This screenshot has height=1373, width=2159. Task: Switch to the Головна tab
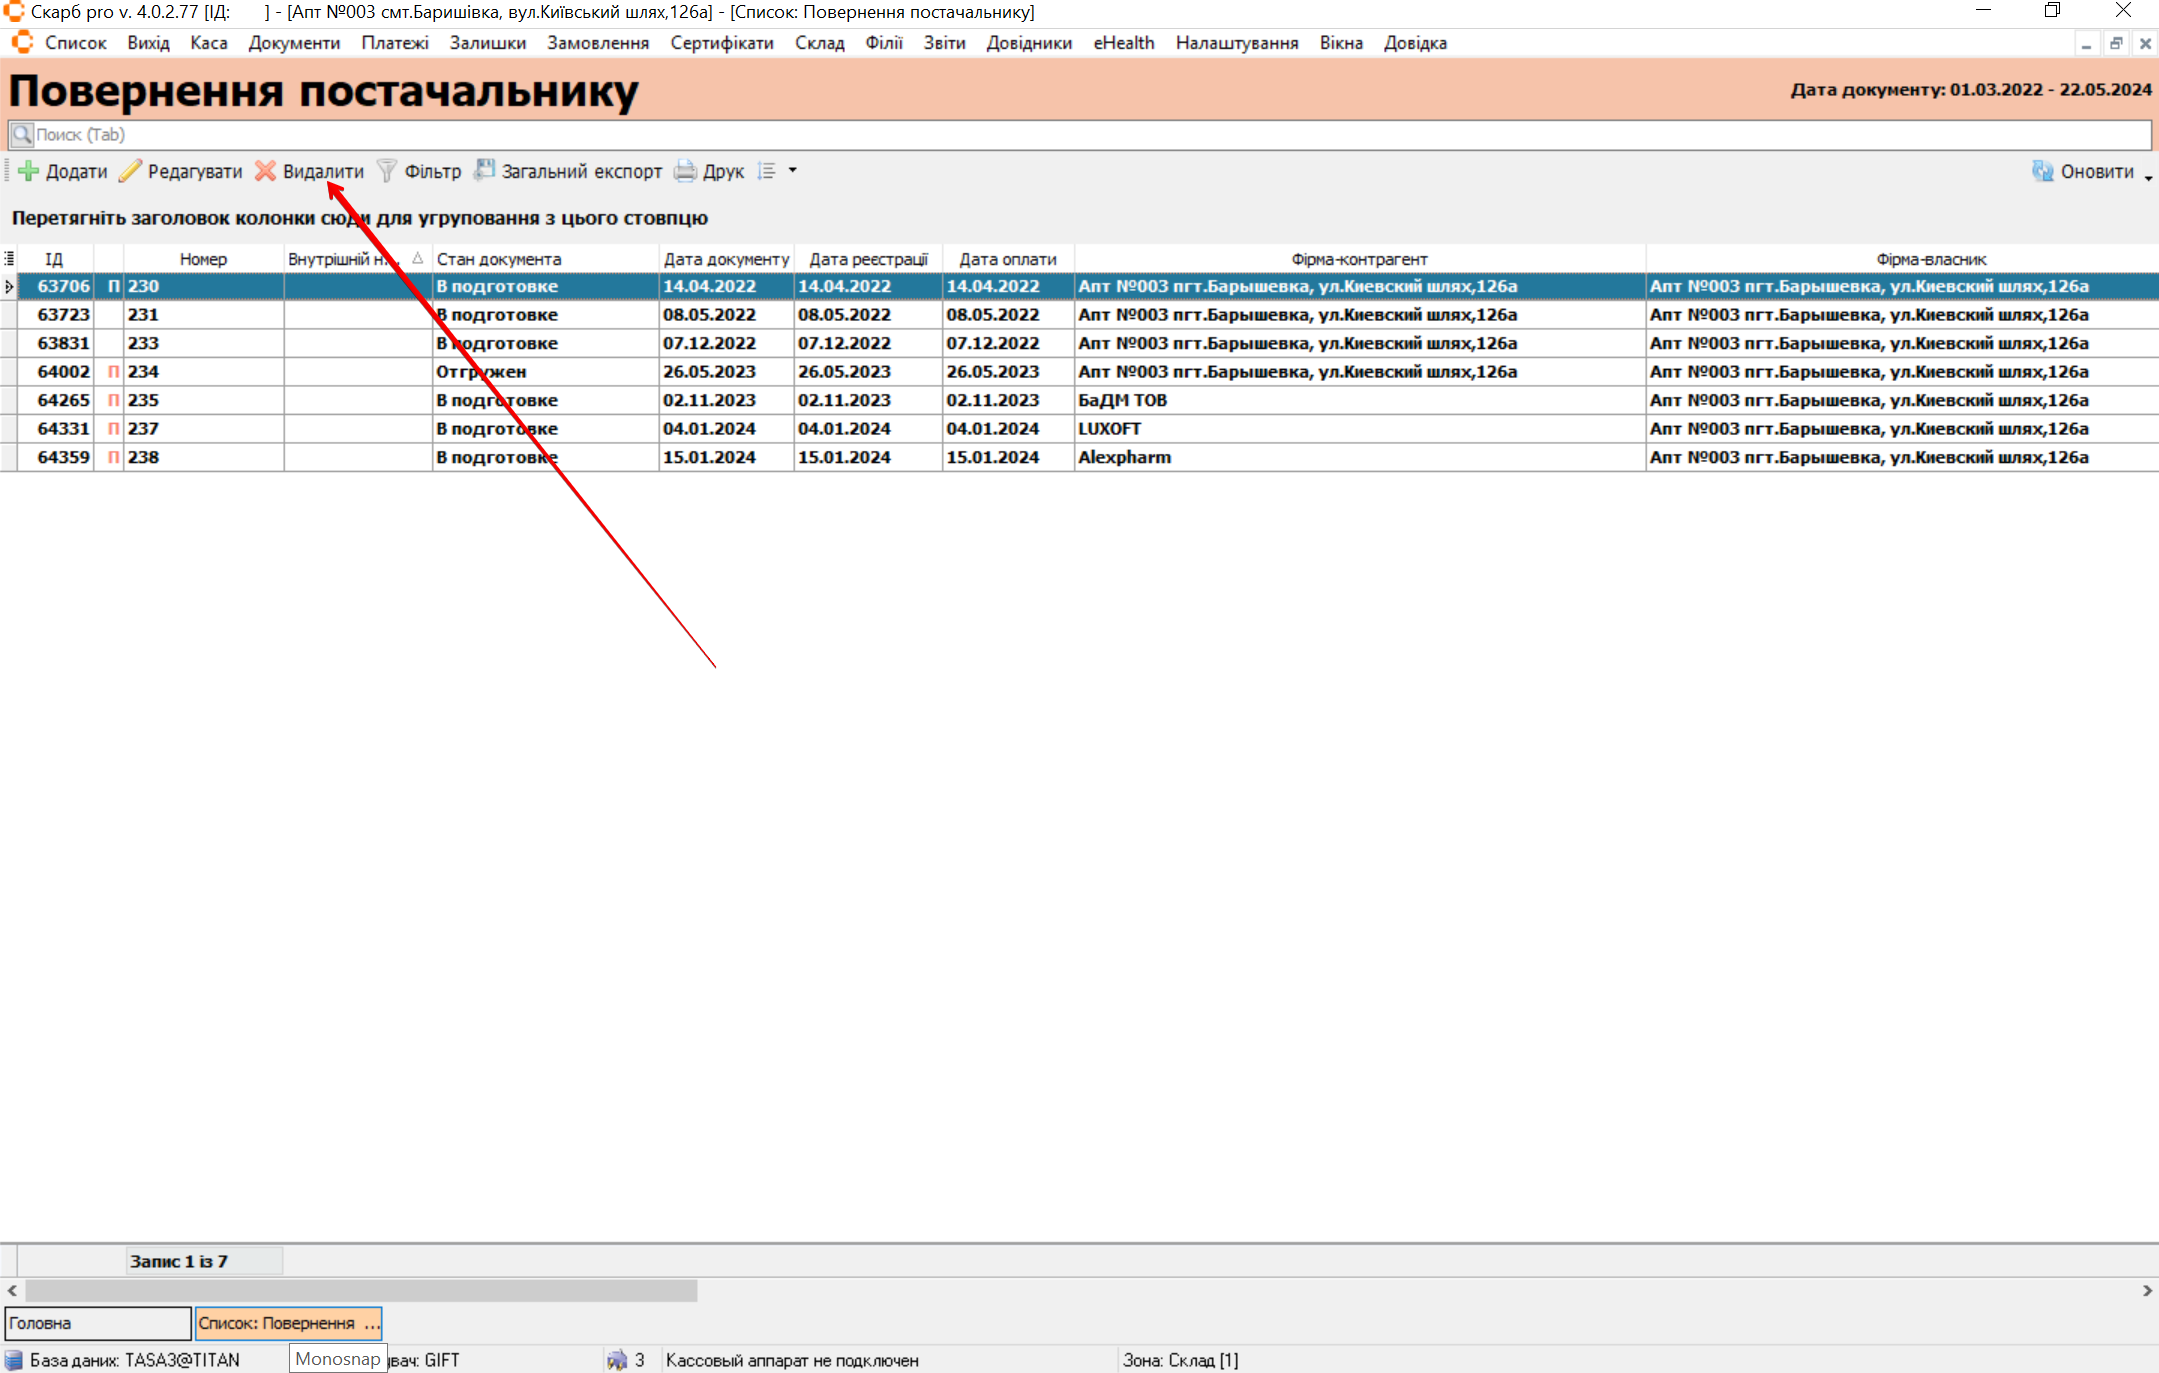(97, 1323)
